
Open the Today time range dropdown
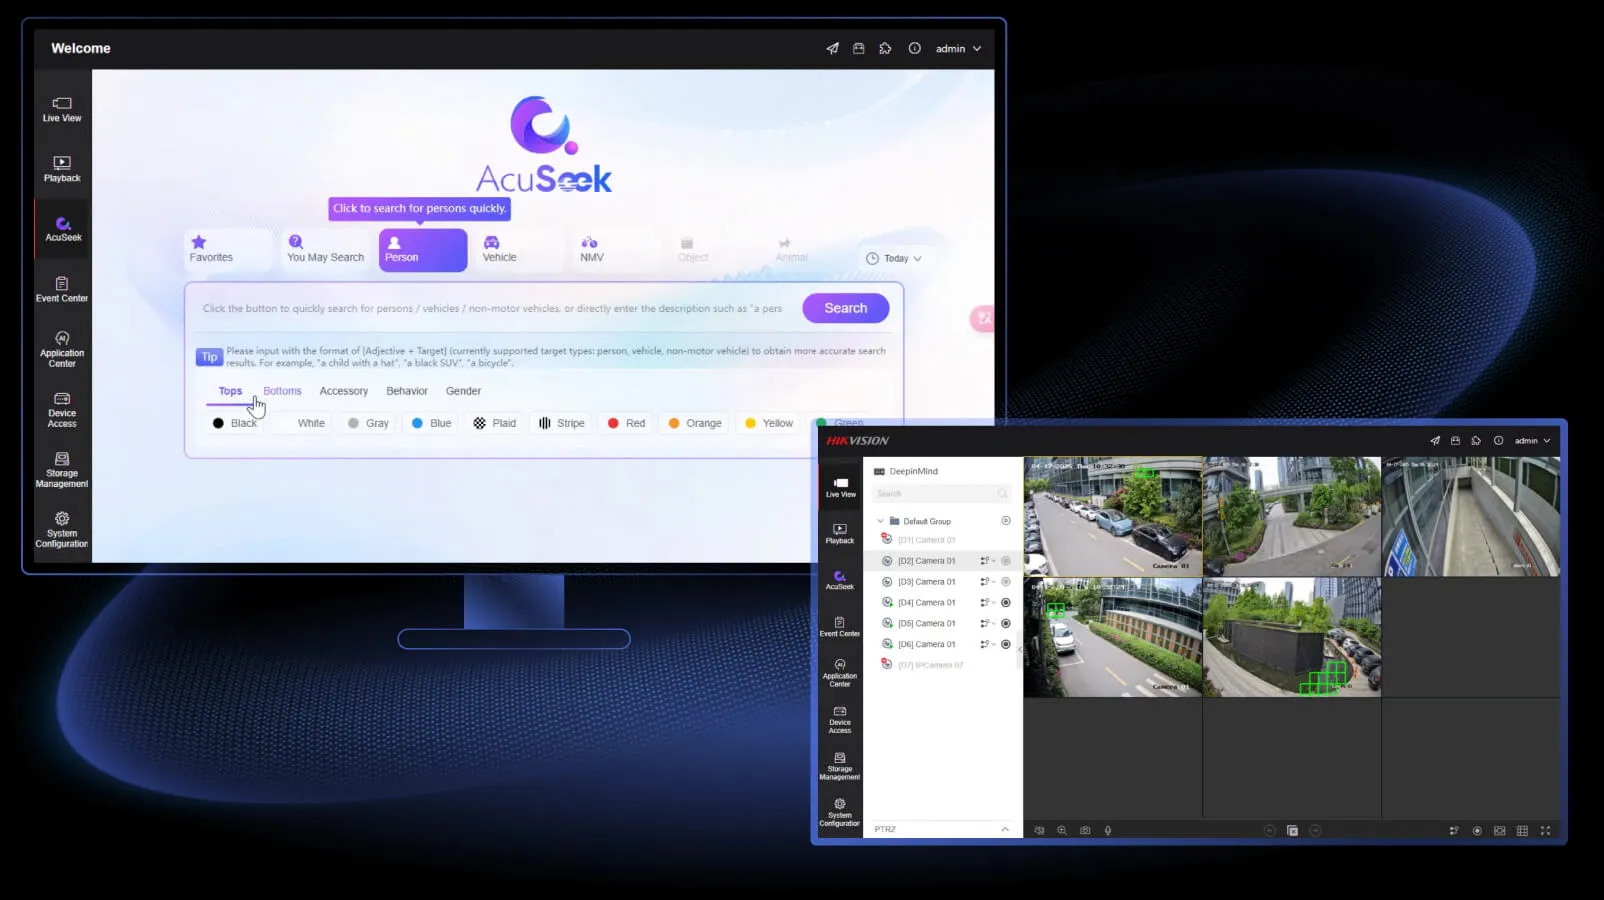[x=895, y=258]
